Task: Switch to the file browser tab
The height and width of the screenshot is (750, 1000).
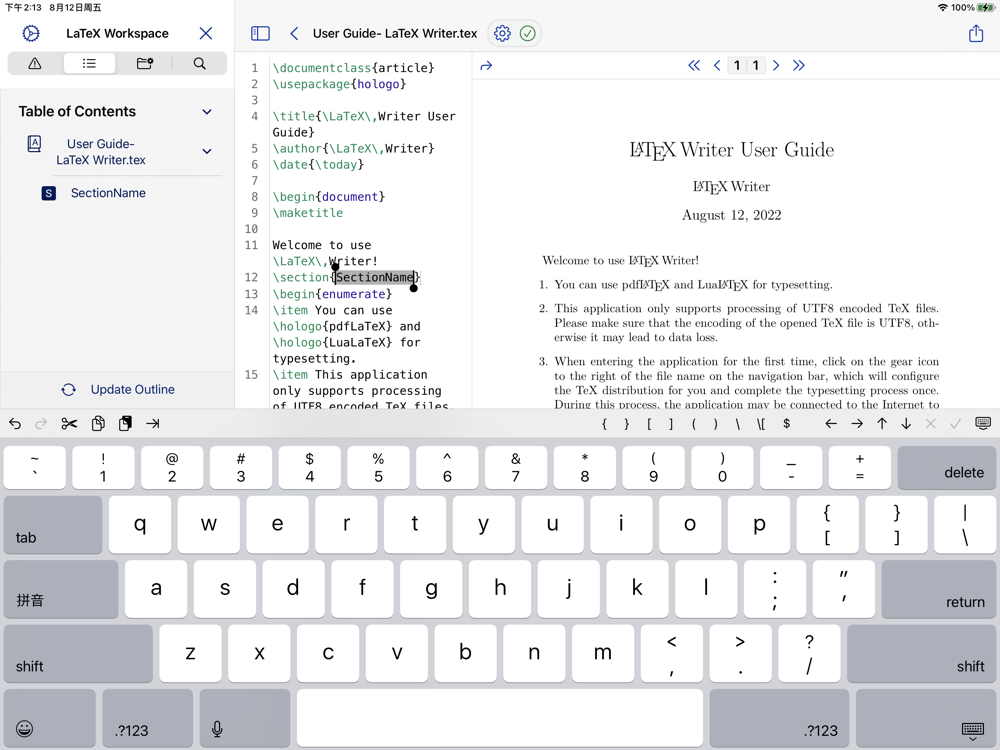Action: (145, 63)
